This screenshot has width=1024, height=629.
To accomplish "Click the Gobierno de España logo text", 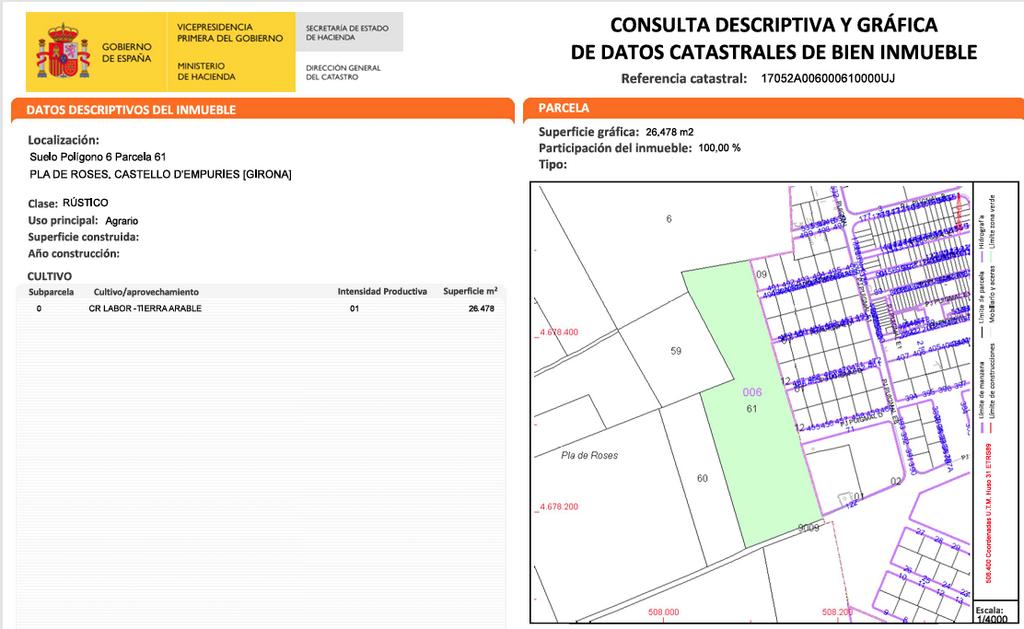I will tap(127, 53).
